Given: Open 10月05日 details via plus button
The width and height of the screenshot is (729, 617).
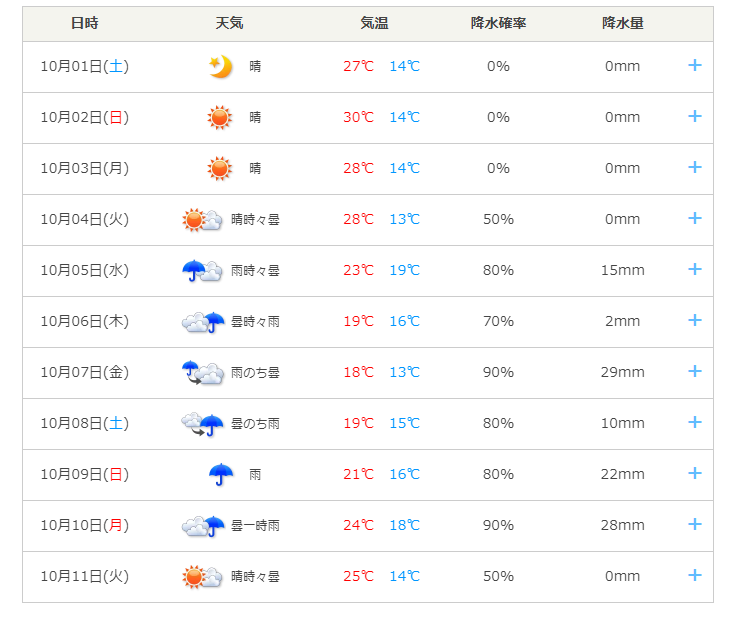Looking at the screenshot, I should pos(695,269).
